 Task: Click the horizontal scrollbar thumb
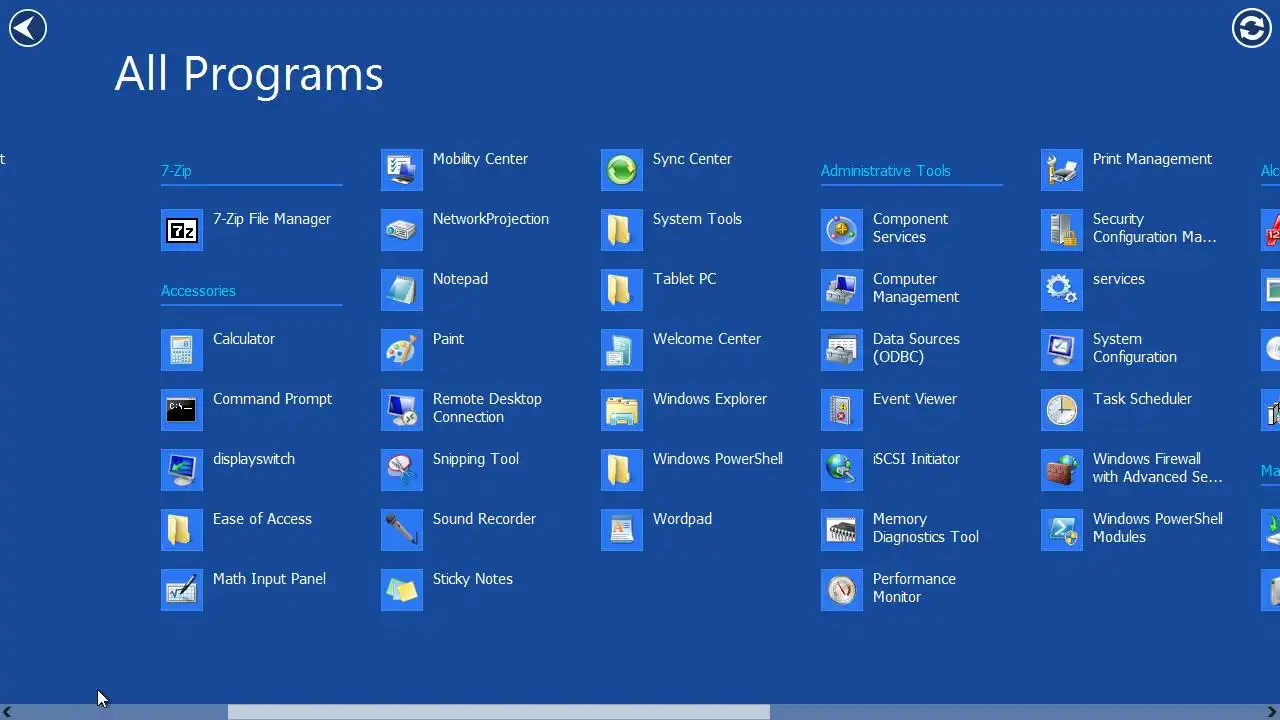click(499, 712)
